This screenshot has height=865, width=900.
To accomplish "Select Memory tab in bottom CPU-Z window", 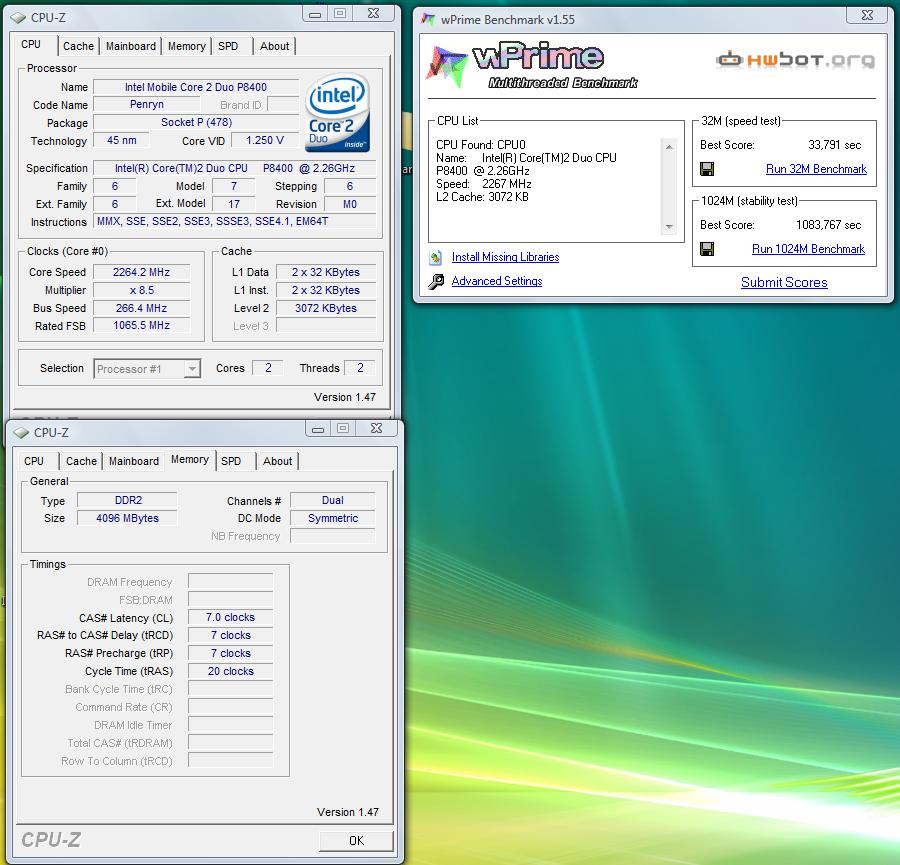I will click(x=190, y=459).
